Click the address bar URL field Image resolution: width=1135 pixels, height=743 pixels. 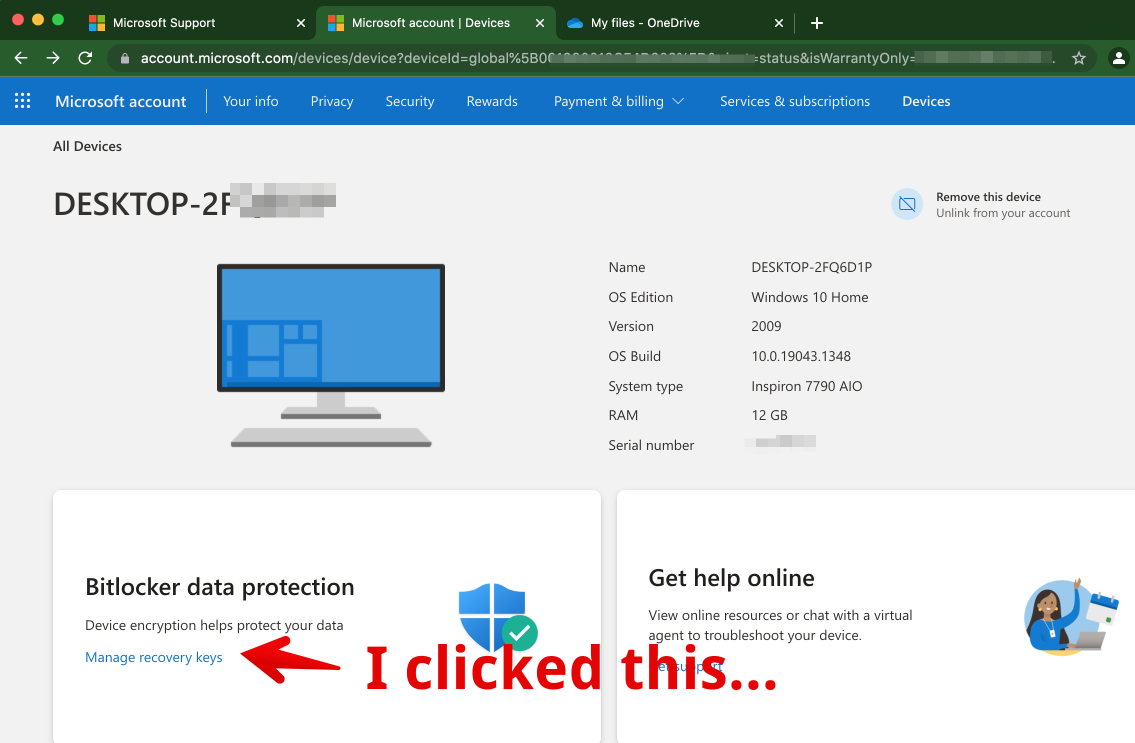(x=590, y=58)
